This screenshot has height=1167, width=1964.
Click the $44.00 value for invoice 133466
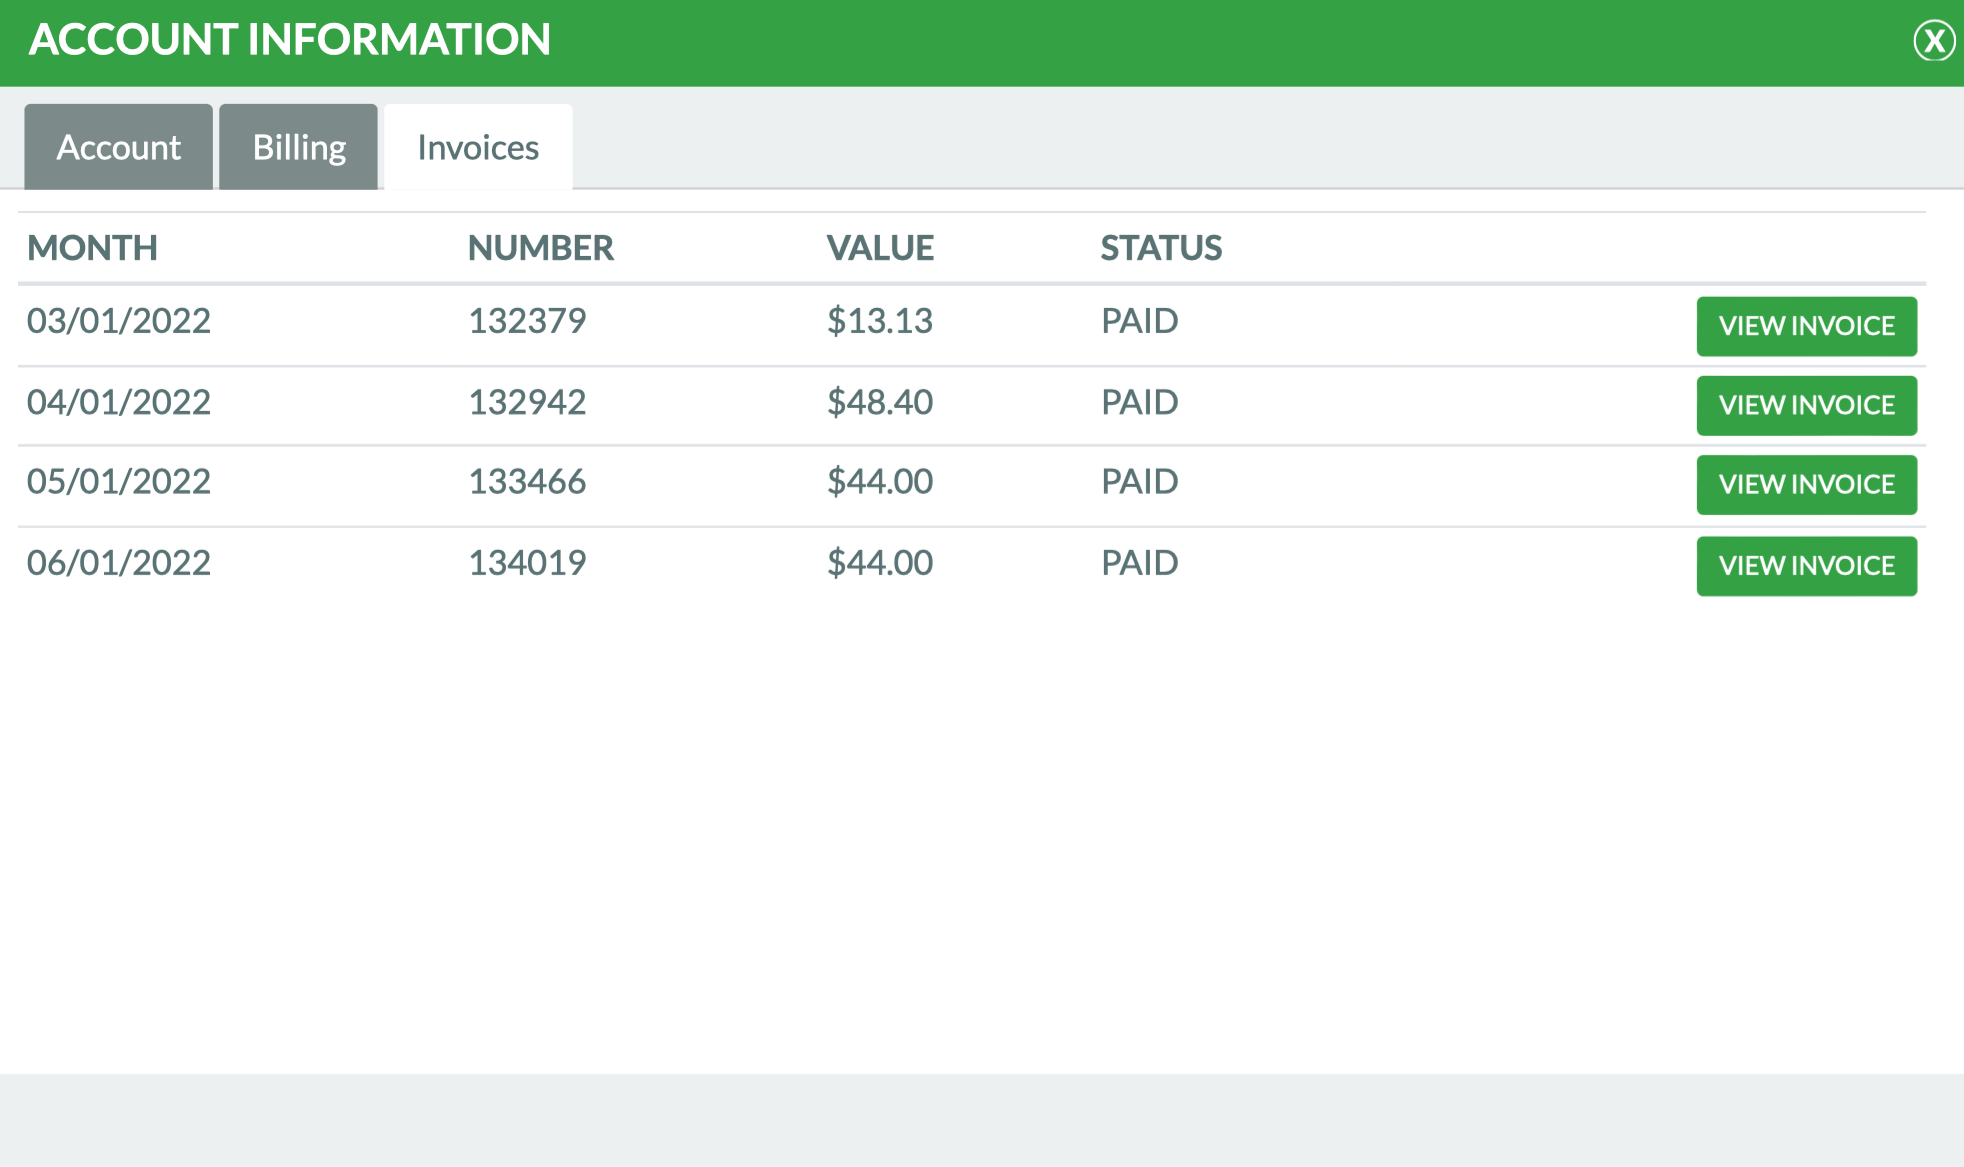880,482
